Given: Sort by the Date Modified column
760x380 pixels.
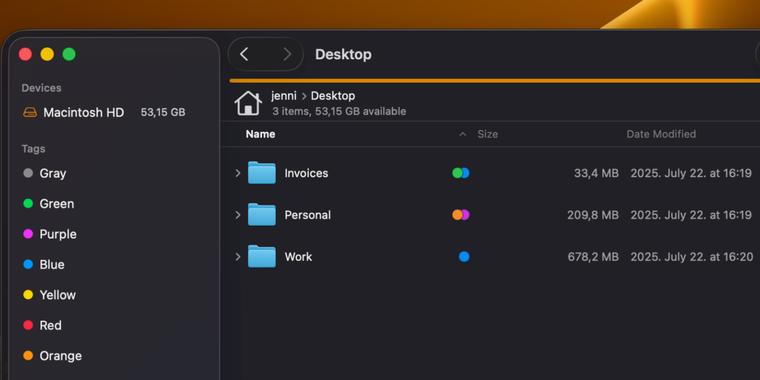Looking at the screenshot, I should coord(661,134).
